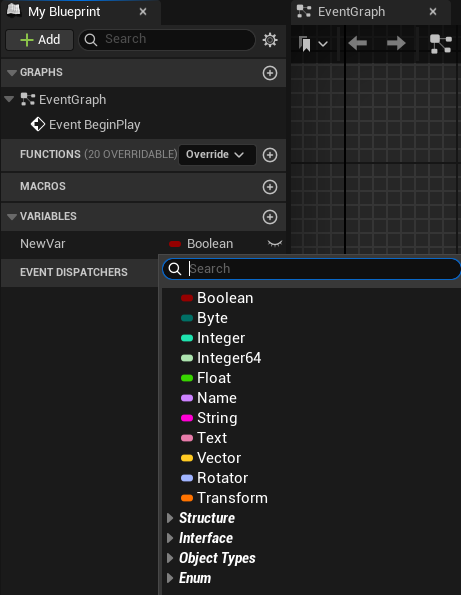Collapse the VARIABLES section

coord(12,217)
